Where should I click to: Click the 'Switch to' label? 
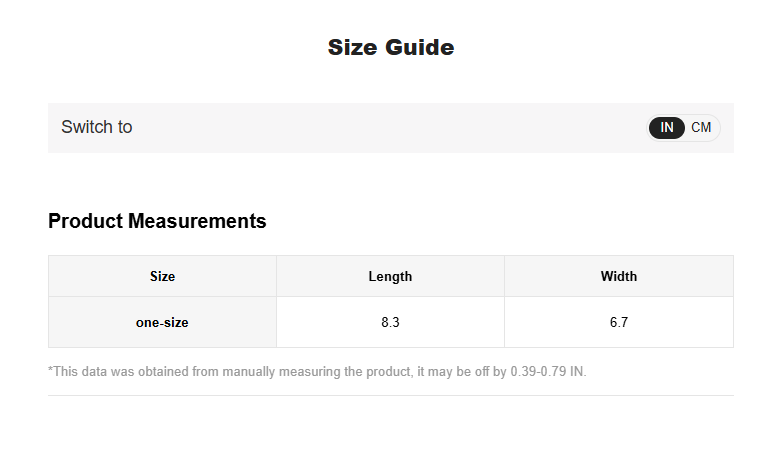point(96,128)
